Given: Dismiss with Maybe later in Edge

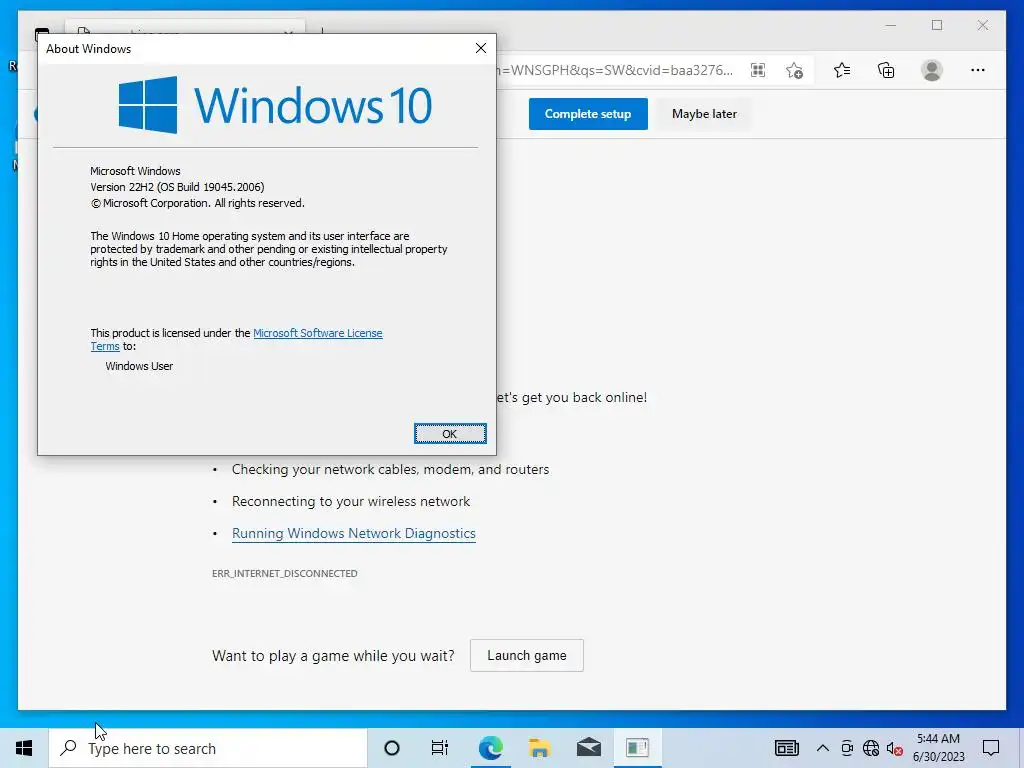Looking at the screenshot, I should click(704, 114).
